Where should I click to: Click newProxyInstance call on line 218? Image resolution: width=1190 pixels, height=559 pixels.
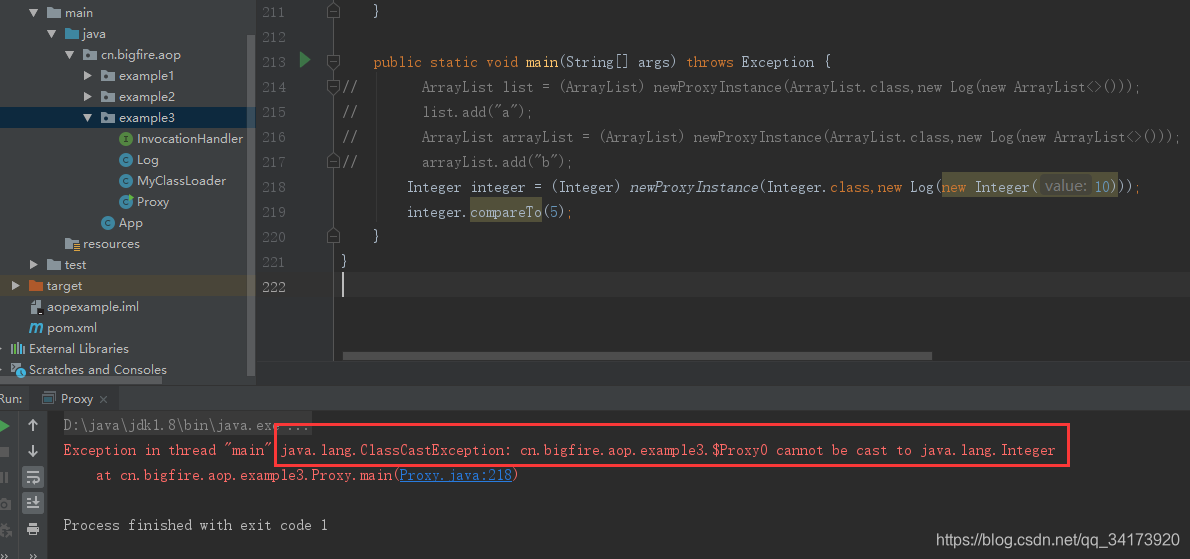(x=694, y=187)
